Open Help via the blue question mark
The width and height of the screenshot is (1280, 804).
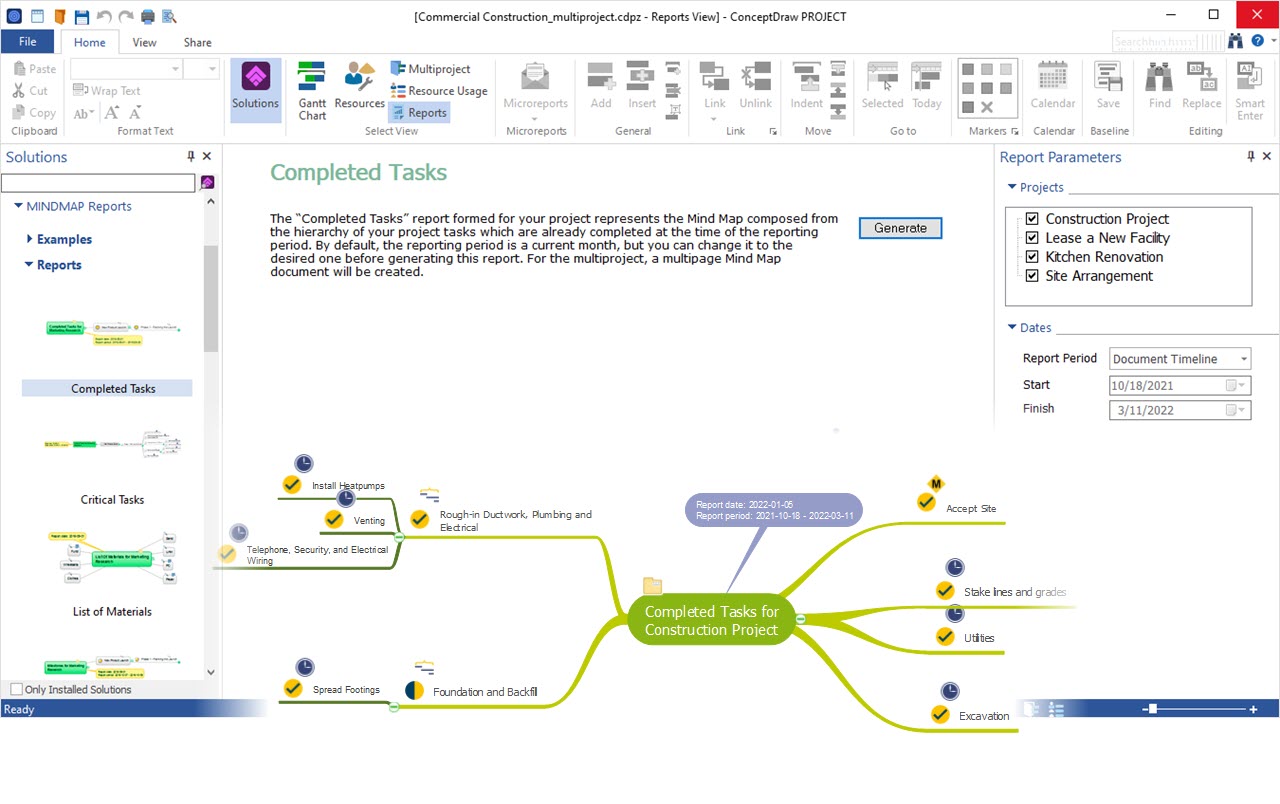pyautogui.click(x=1257, y=41)
